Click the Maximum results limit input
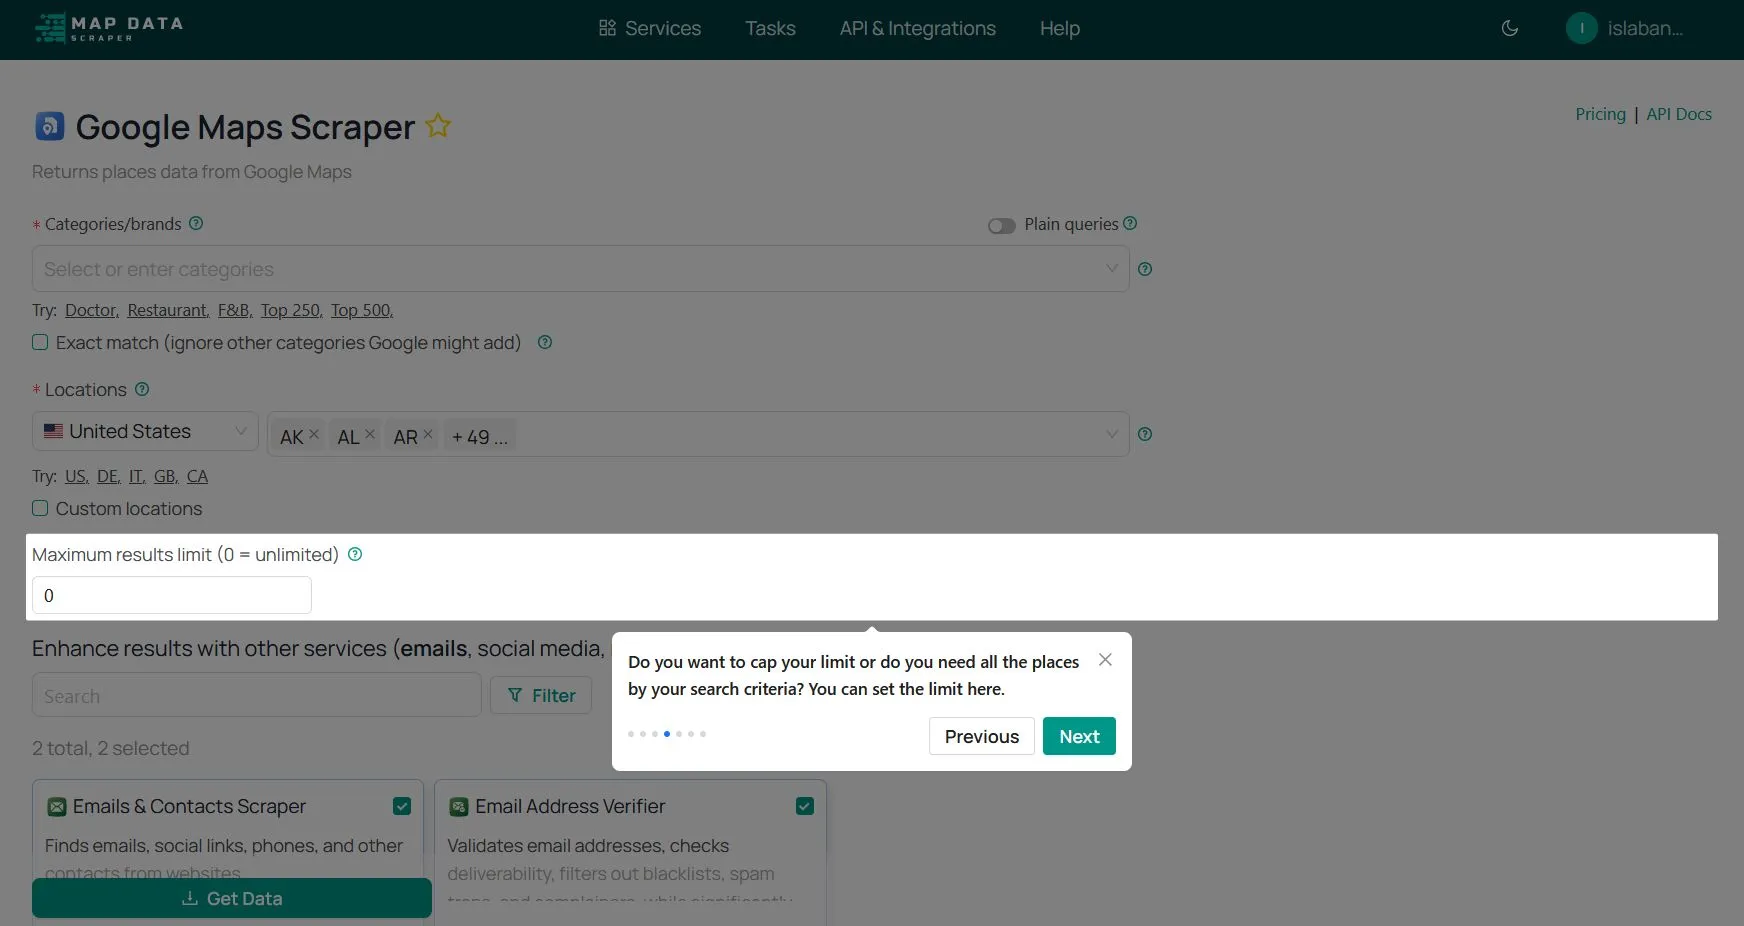 coord(172,595)
